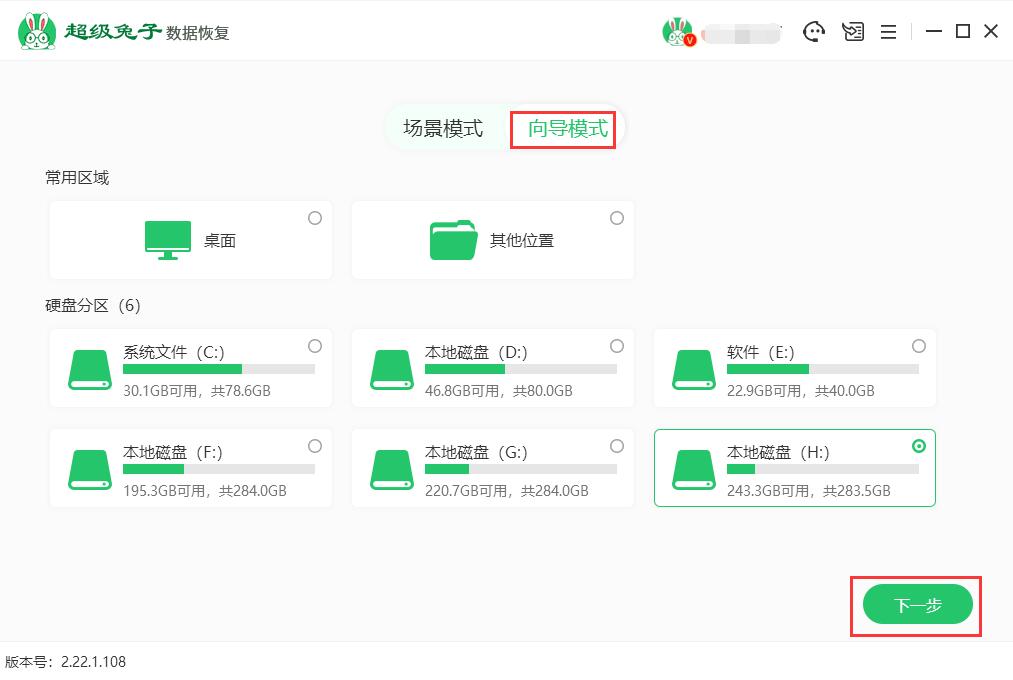The height and width of the screenshot is (680, 1013).
Task: Click the 下一步 button
Action: coord(916,604)
